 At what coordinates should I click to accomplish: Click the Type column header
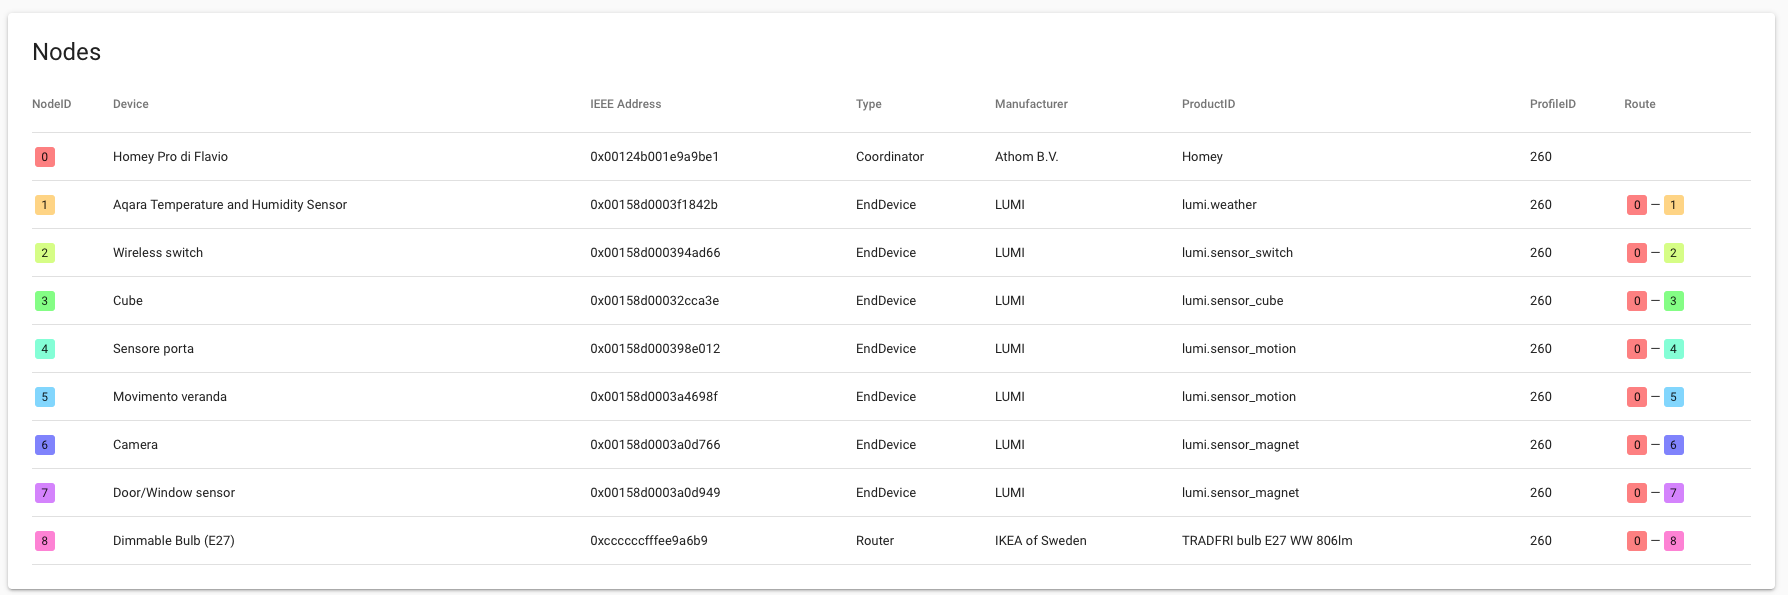click(868, 104)
